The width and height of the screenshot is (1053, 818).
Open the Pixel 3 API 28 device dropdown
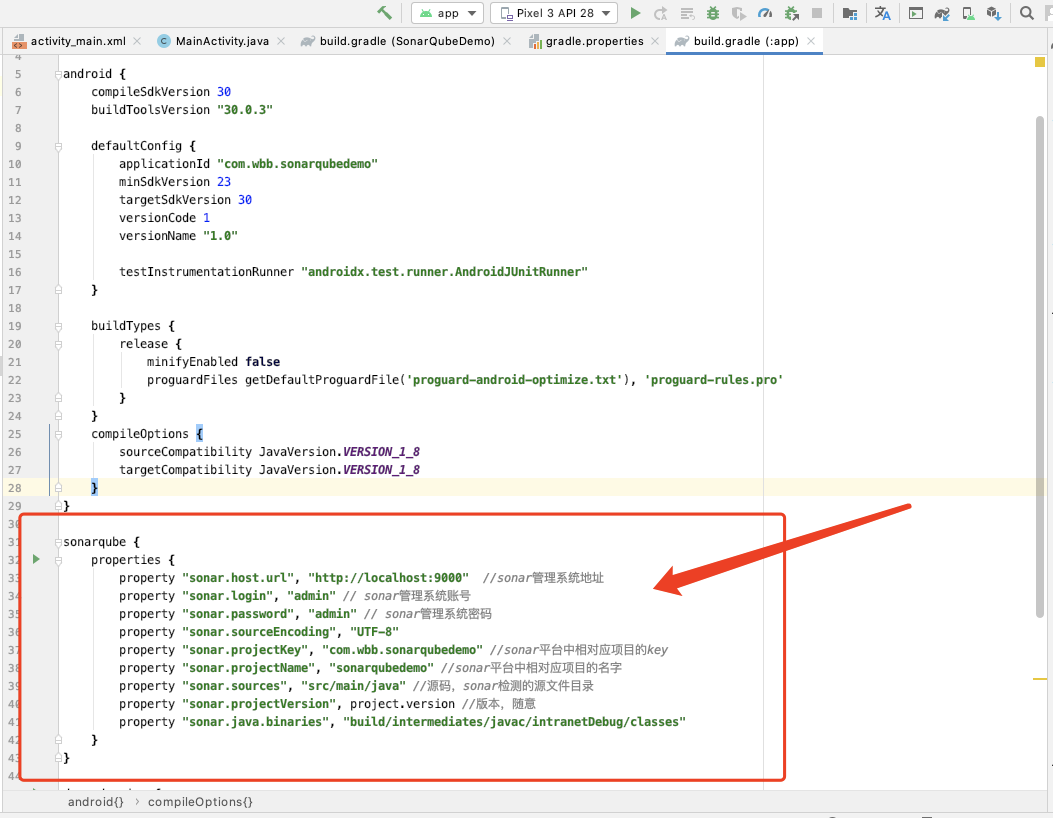[553, 13]
